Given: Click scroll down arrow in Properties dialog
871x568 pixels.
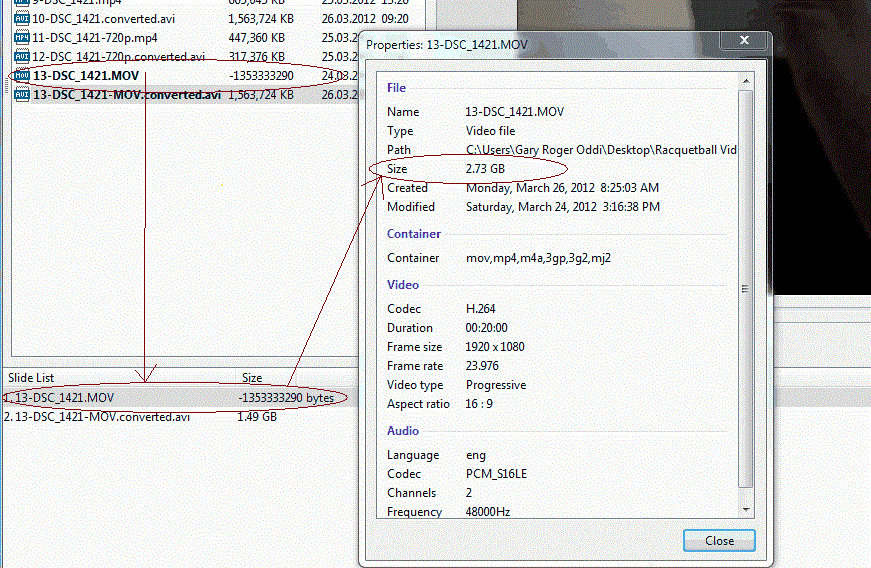Looking at the screenshot, I should (x=746, y=509).
